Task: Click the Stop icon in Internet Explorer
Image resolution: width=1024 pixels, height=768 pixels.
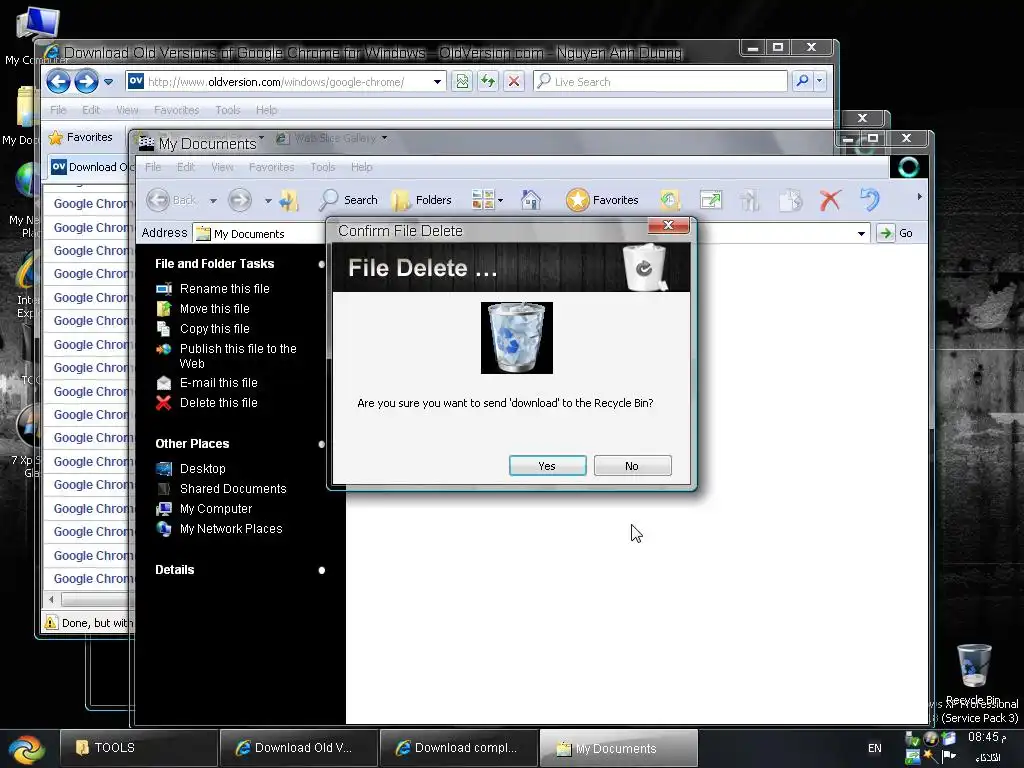Action: (x=514, y=82)
